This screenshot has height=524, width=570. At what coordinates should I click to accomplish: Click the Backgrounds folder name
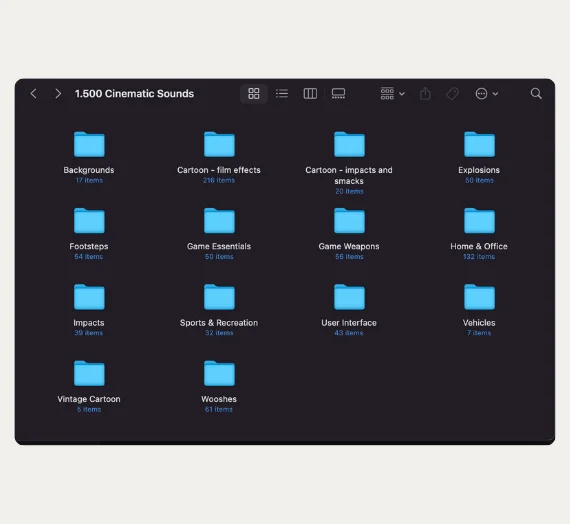click(89, 170)
